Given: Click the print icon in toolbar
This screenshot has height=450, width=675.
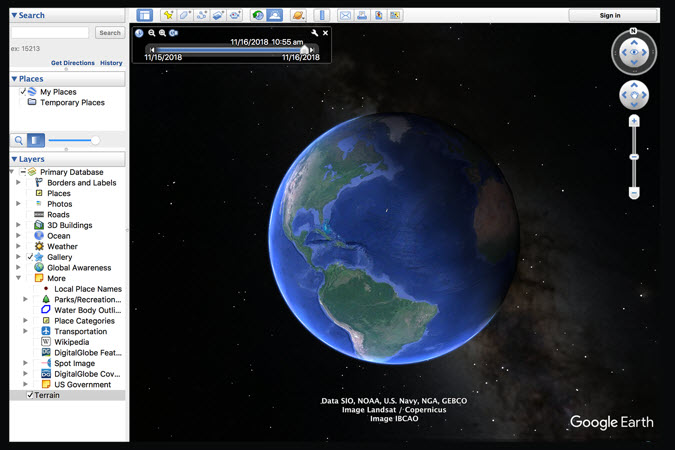Looking at the screenshot, I should 362,15.
